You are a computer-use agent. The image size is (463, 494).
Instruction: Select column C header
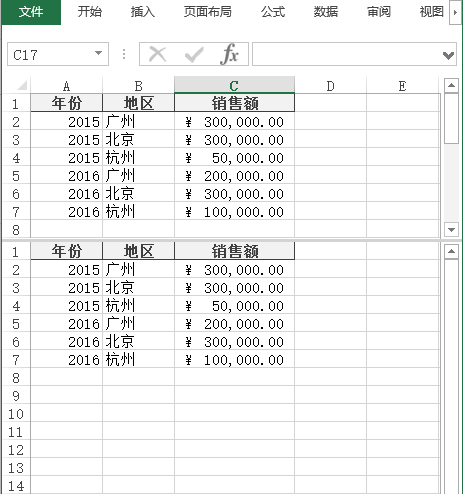coord(234,85)
